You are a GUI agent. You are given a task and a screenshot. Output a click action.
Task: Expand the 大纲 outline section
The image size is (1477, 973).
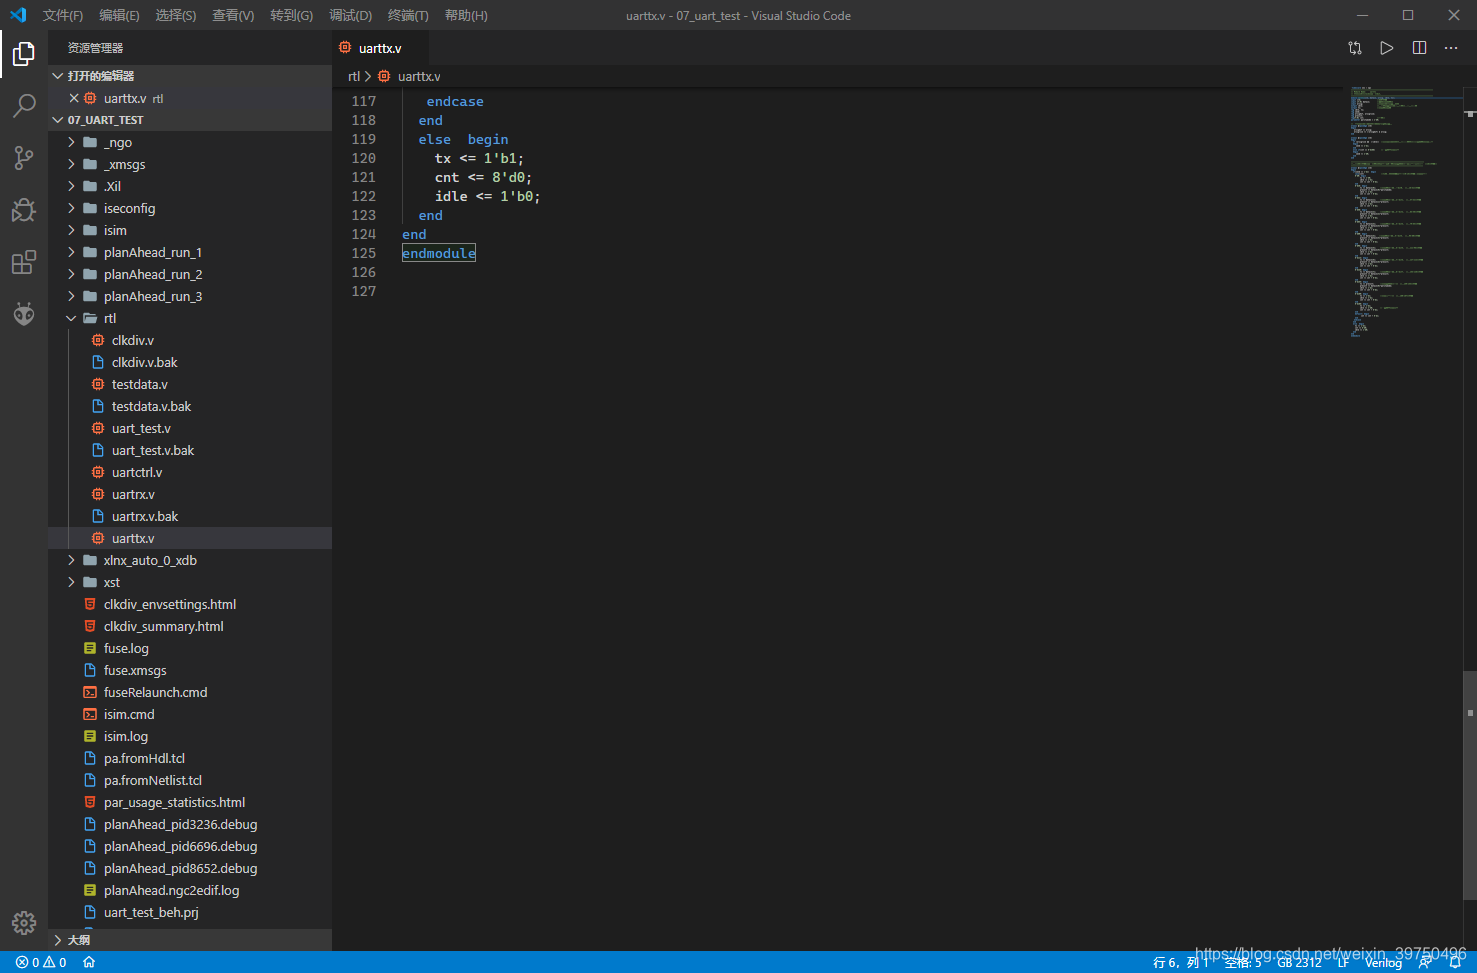[x=190, y=940]
